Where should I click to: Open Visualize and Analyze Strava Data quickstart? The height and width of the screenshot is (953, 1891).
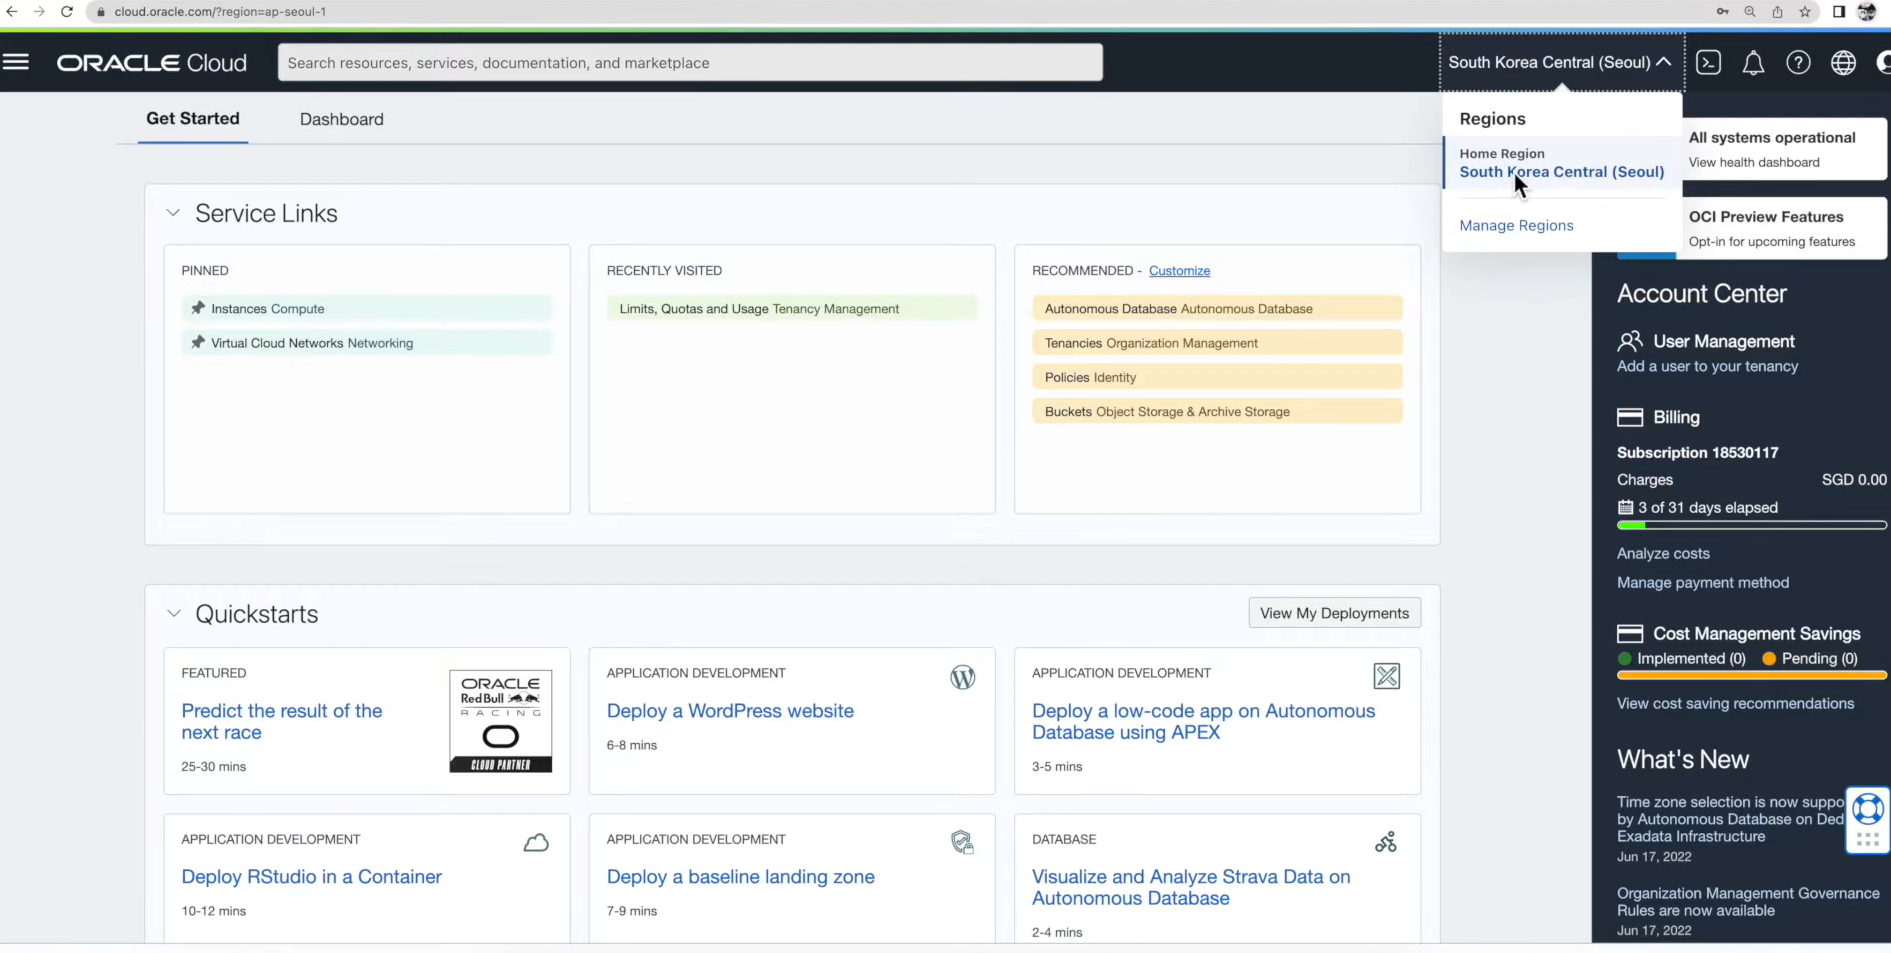(x=1191, y=887)
